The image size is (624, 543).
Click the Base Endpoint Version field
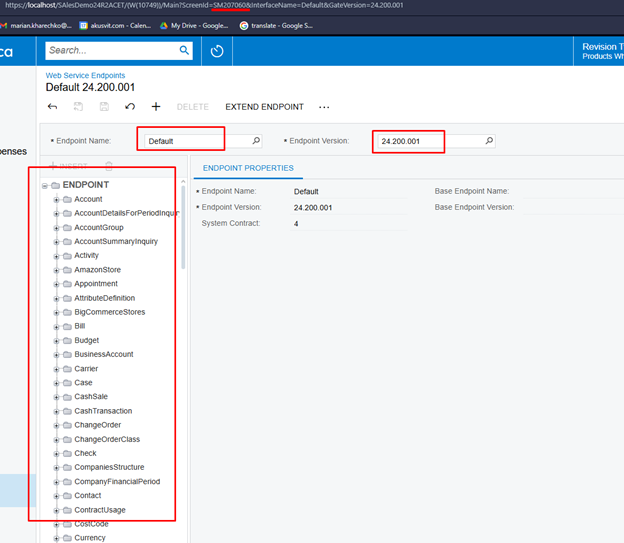point(573,207)
